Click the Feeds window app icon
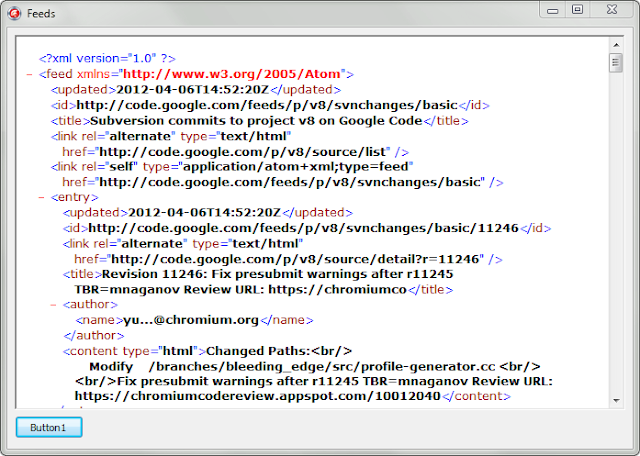The width and height of the screenshot is (640, 456). pyautogui.click(x=14, y=13)
